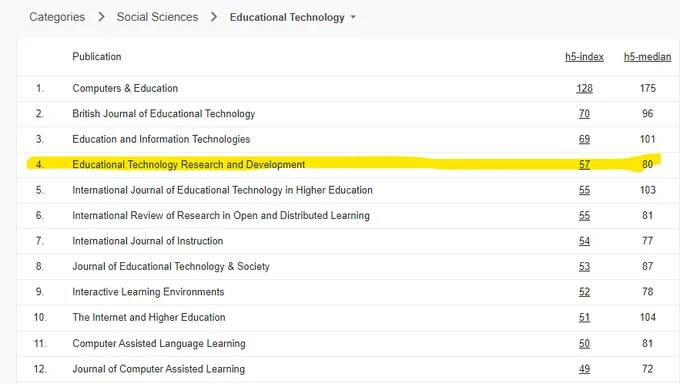
Task: Open h5-index 52 for Interactive Learning Environments
Action: pyautogui.click(x=584, y=292)
